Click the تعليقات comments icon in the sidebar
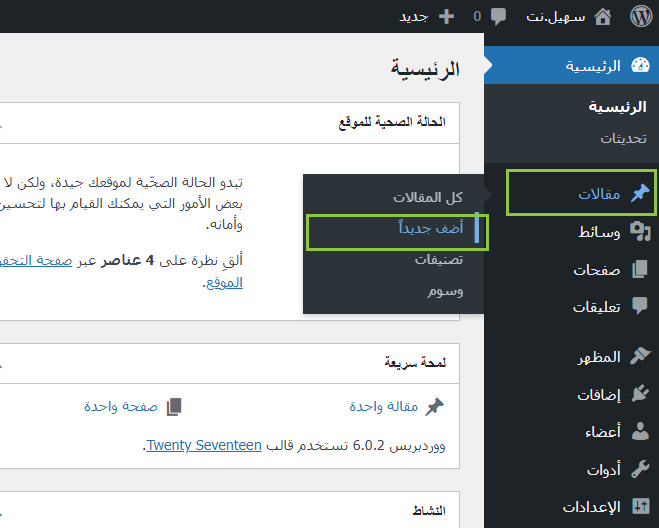 click(x=640, y=307)
